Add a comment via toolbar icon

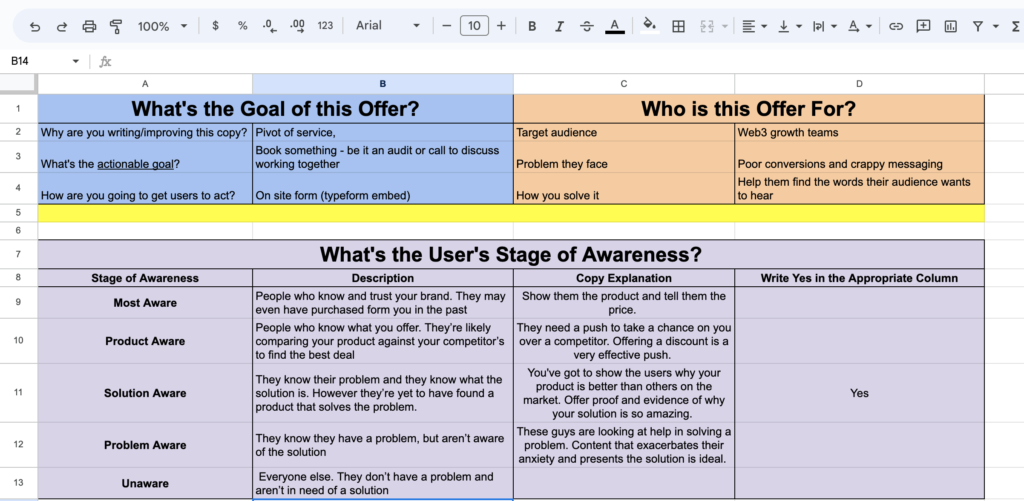[923, 26]
